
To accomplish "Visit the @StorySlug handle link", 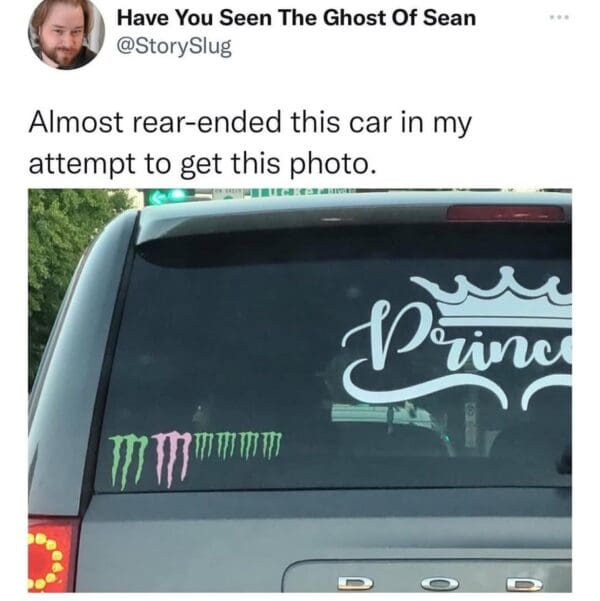I will pos(174,47).
